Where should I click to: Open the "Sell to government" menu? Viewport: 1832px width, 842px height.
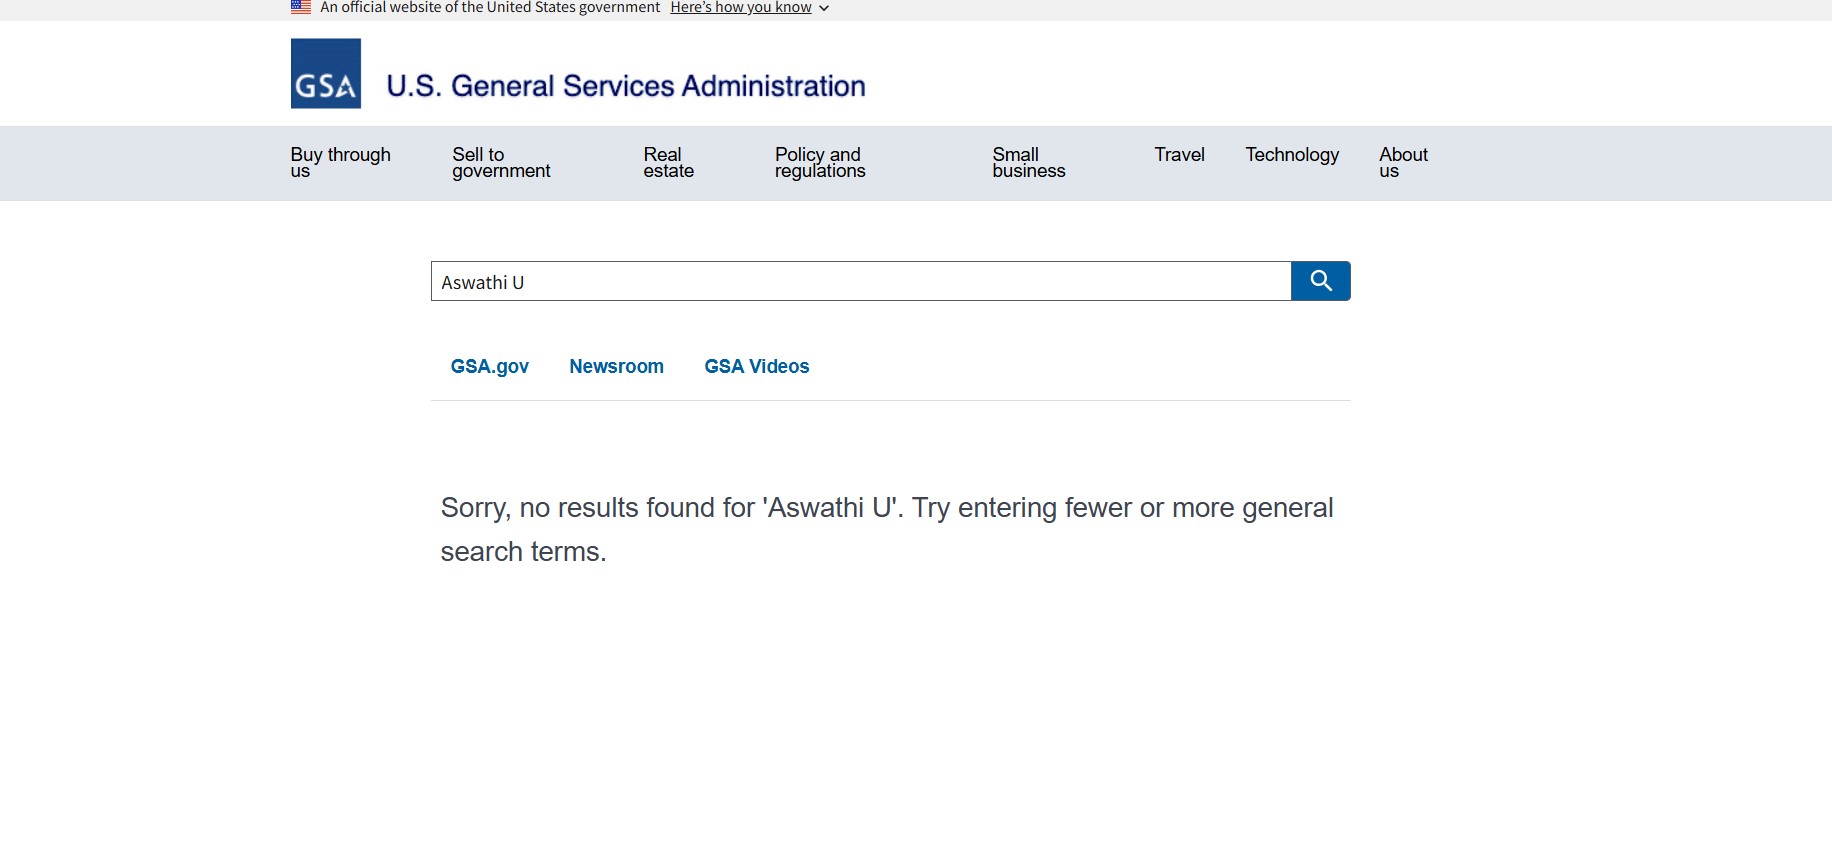pyautogui.click(x=501, y=162)
